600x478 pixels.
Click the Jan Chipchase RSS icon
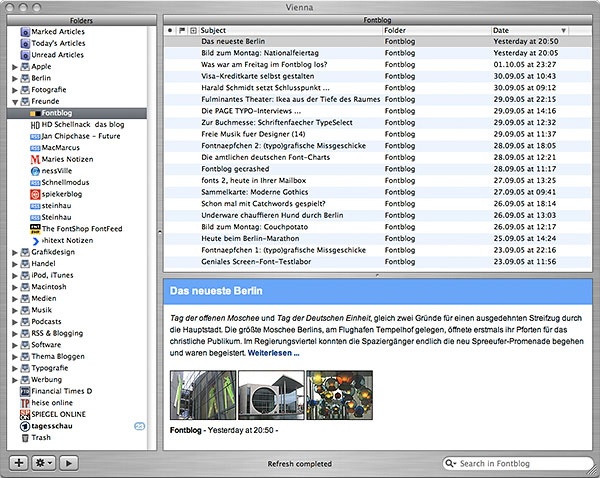point(35,137)
